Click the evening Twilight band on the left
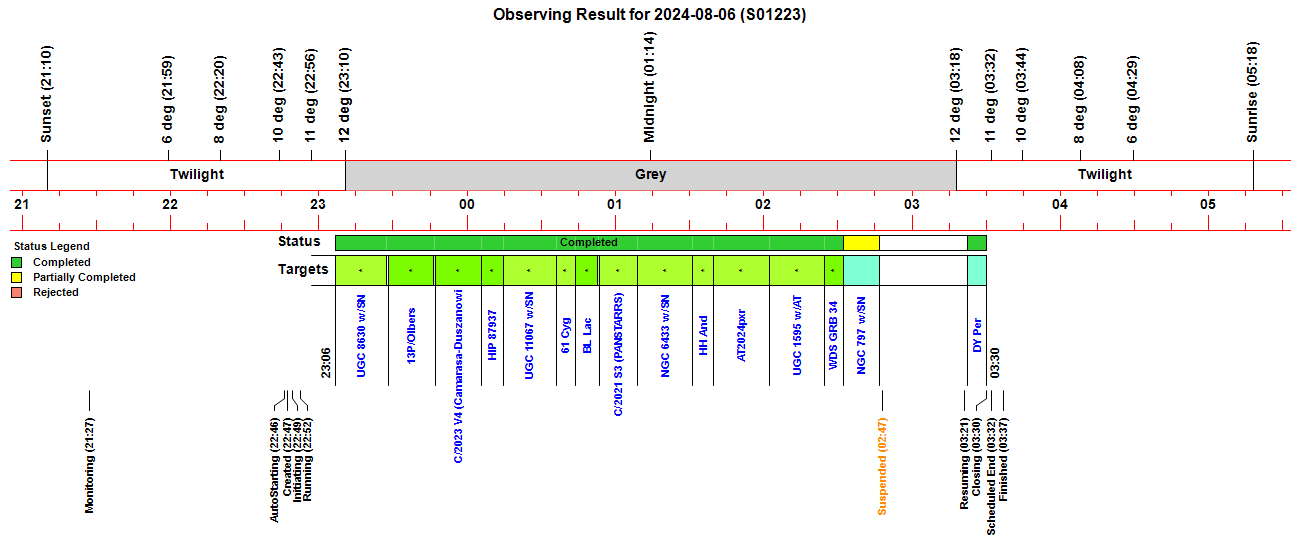This screenshot has height=560, width=1300. coord(197,175)
